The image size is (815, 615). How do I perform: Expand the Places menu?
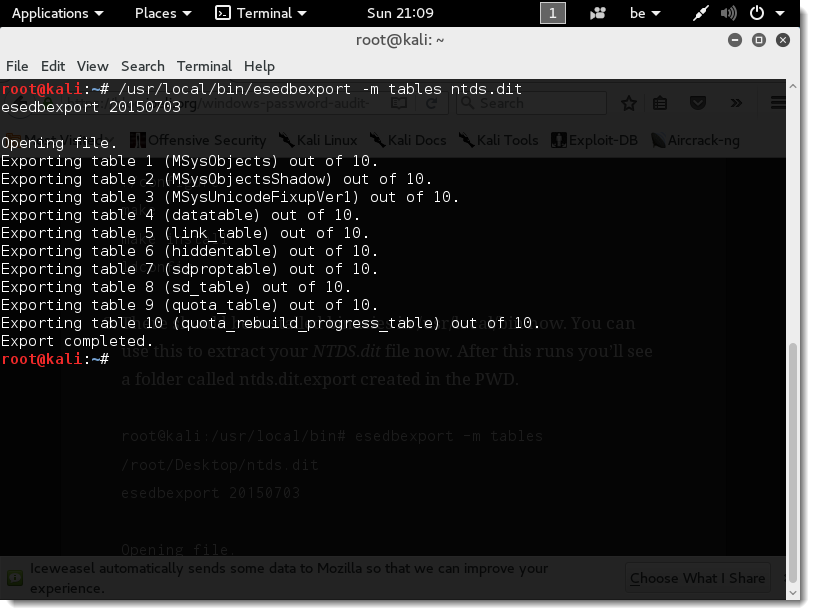(163, 13)
